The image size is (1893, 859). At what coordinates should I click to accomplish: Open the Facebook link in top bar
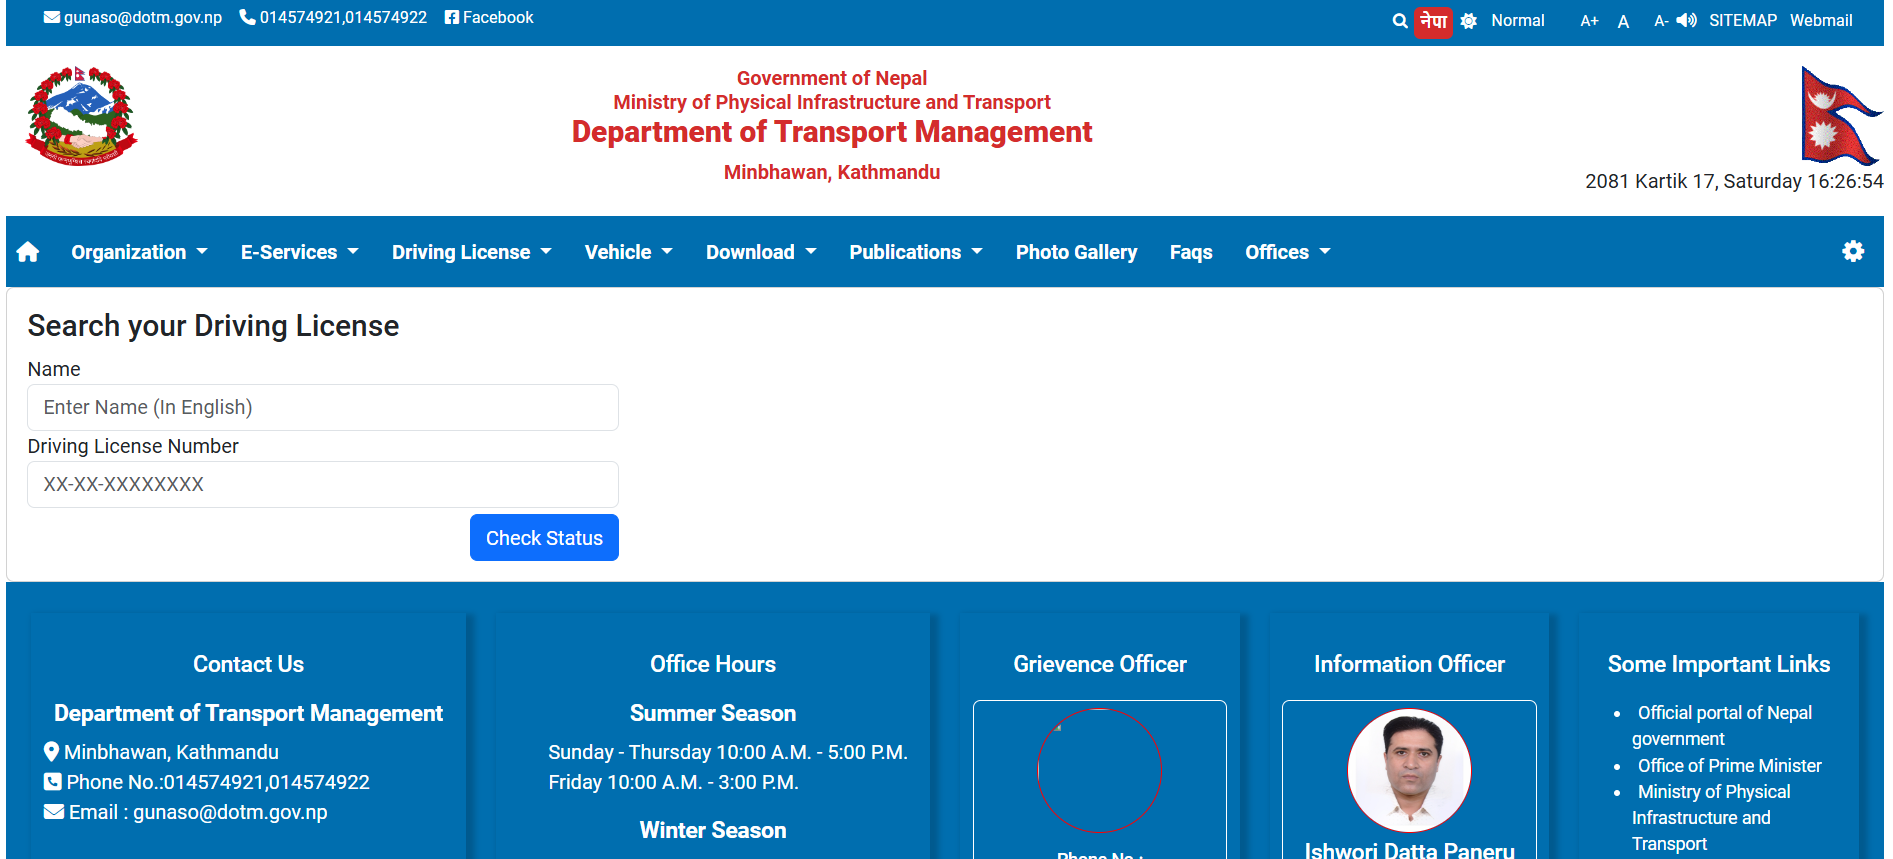click(489, 18)
